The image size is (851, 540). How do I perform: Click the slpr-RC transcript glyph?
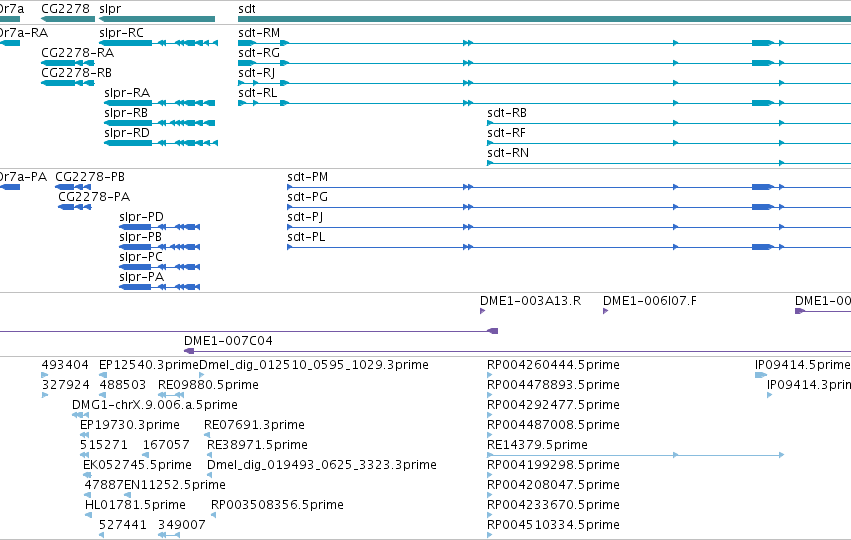click(x=158, y=43)
